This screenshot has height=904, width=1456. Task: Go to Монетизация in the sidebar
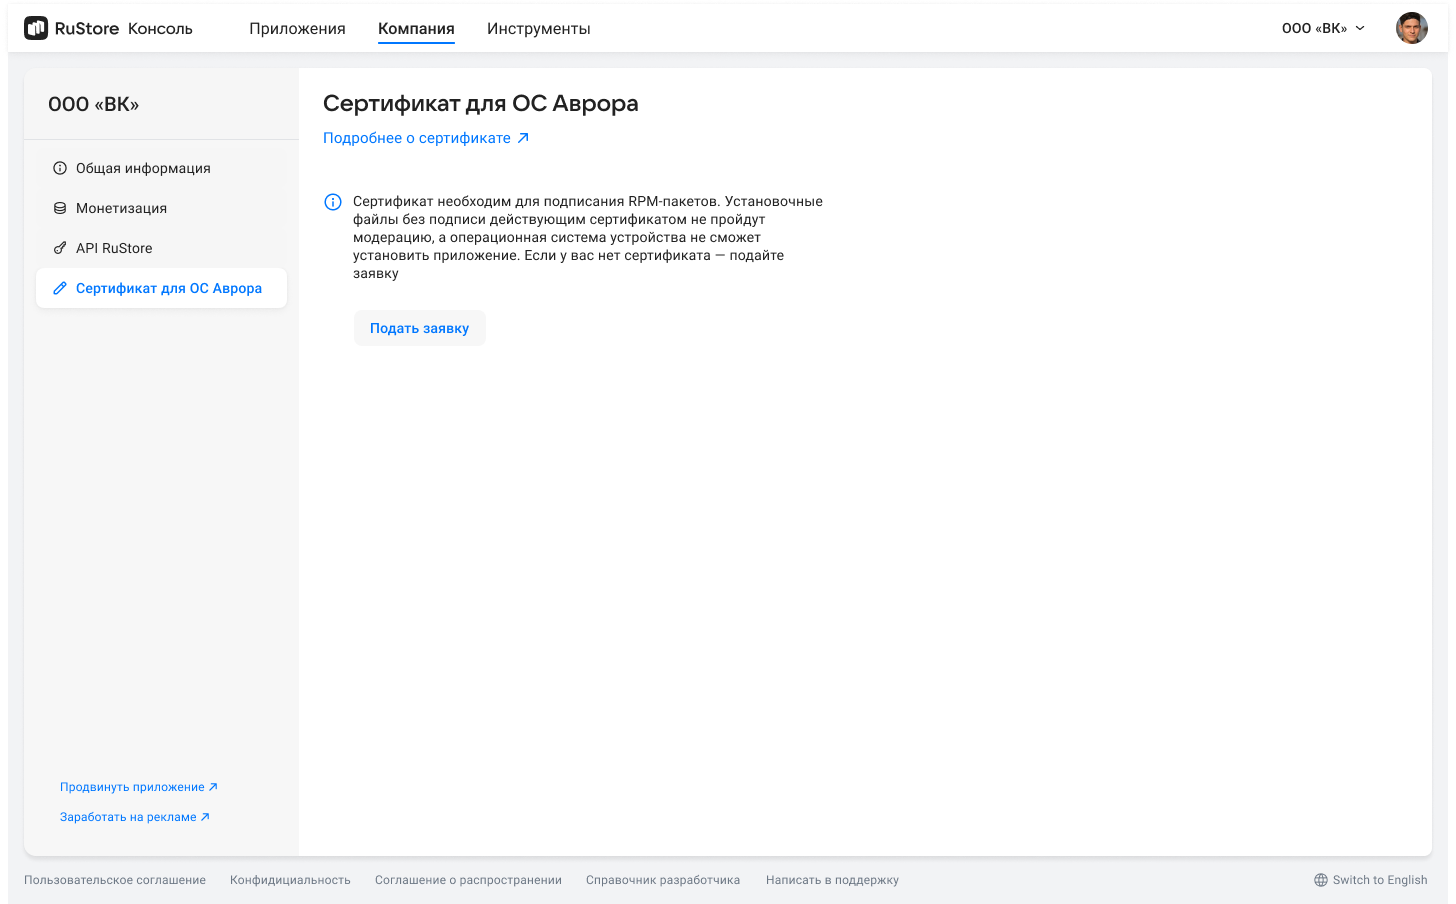click(x=121, y=208)
